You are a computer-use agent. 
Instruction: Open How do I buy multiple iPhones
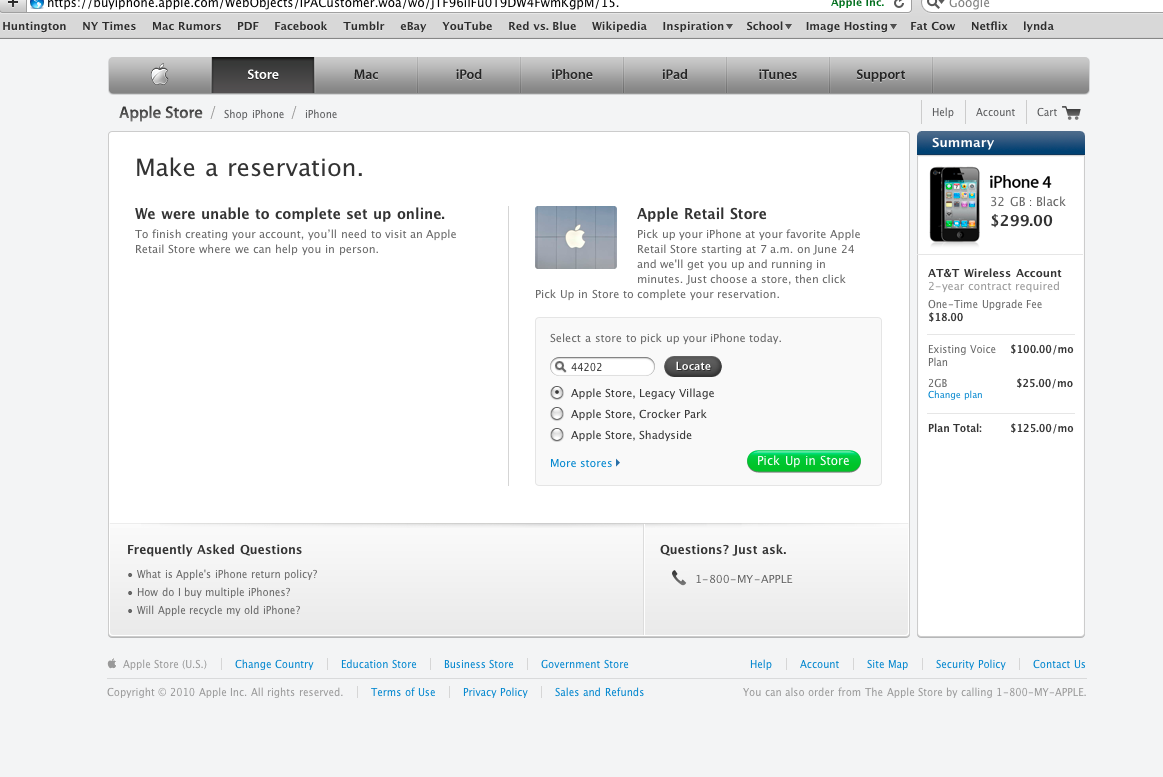pyautogui.click(x=214, y=592)
